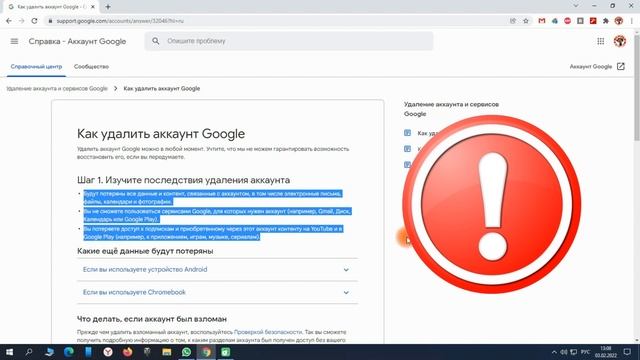Show hidden system tray icons
This screenshot has width=640, height=360.
(x=554, y=352)
